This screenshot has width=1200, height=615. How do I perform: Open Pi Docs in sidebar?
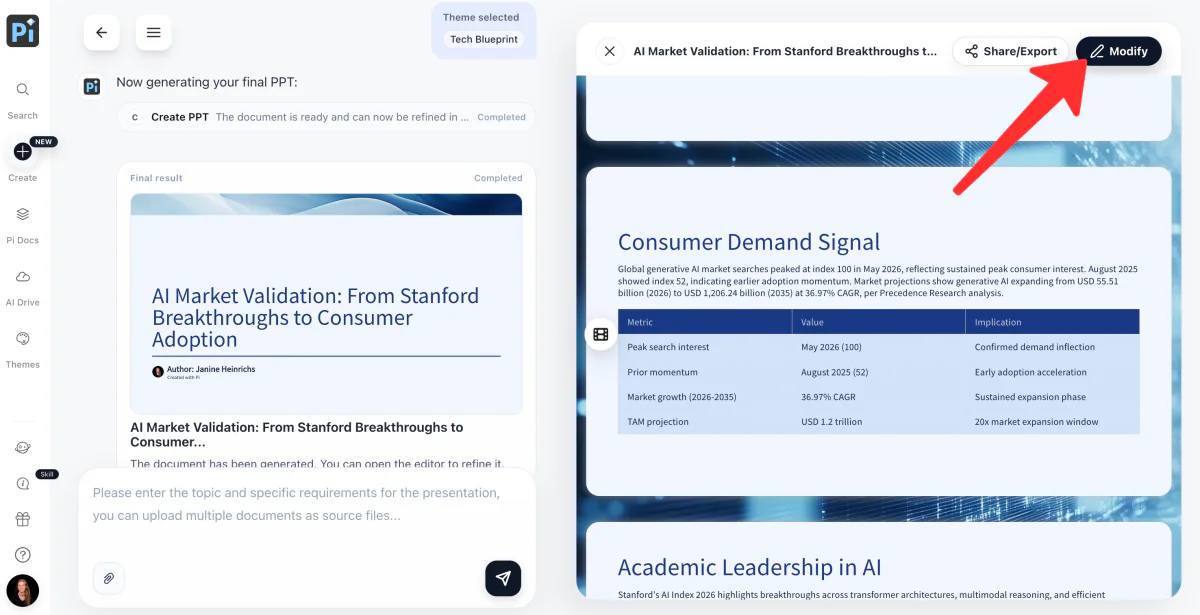point(22,214)
